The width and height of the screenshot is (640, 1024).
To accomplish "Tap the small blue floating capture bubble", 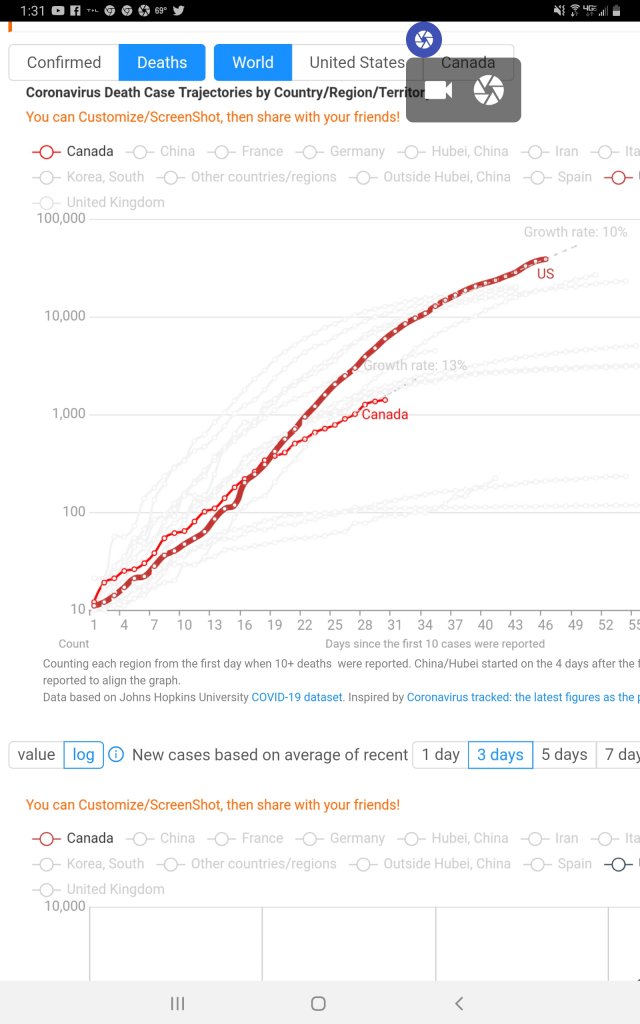I will [423, 40].
